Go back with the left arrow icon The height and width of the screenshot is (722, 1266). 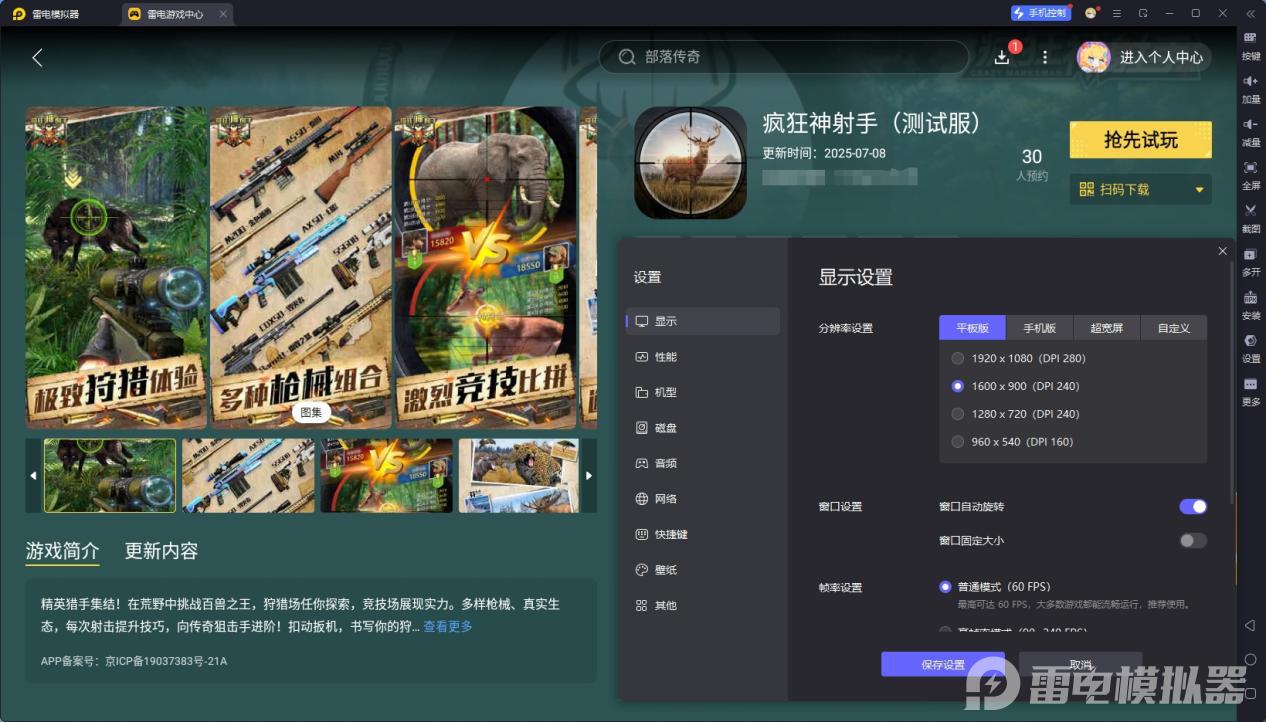pos(37,57)
